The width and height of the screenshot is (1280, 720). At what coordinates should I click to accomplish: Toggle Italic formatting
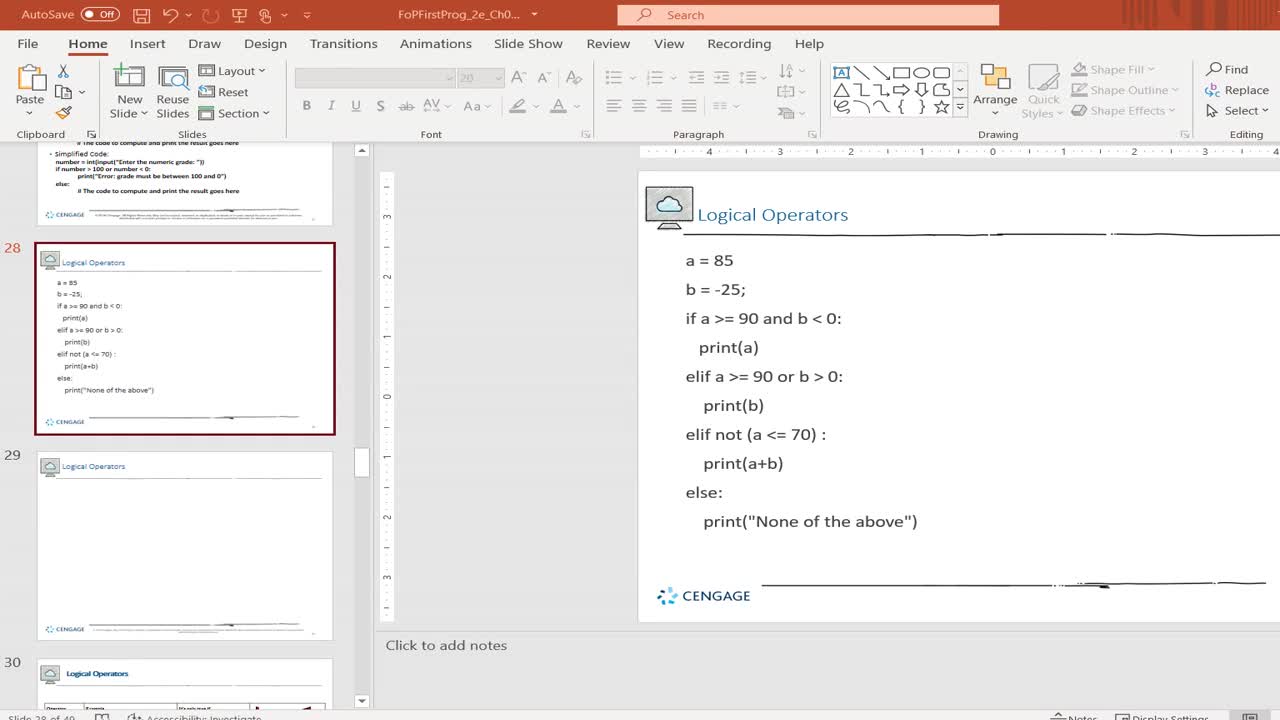(331, 106)
